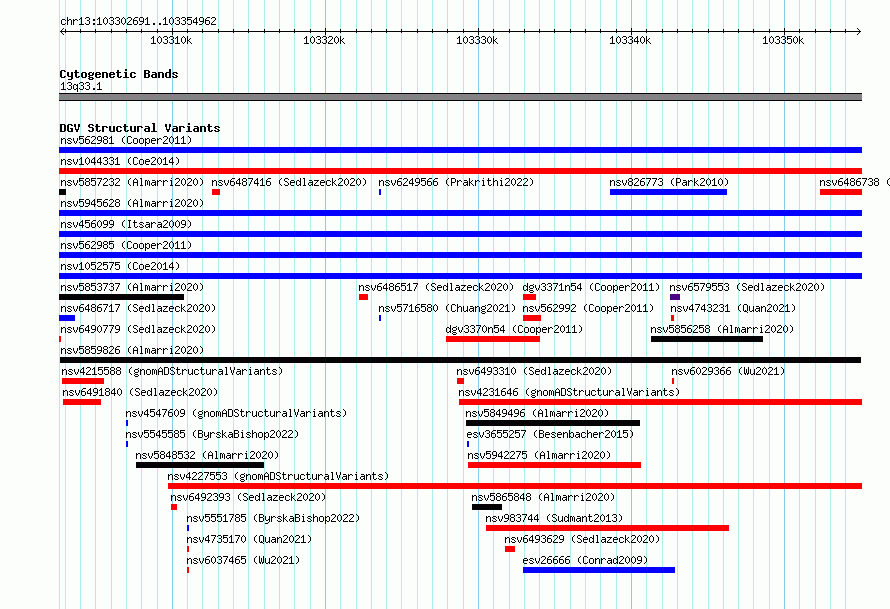Open nsv5545585 (ByrskaBishop2022) variant
This screenshot has height=609, width=890.
click(212, 434)
